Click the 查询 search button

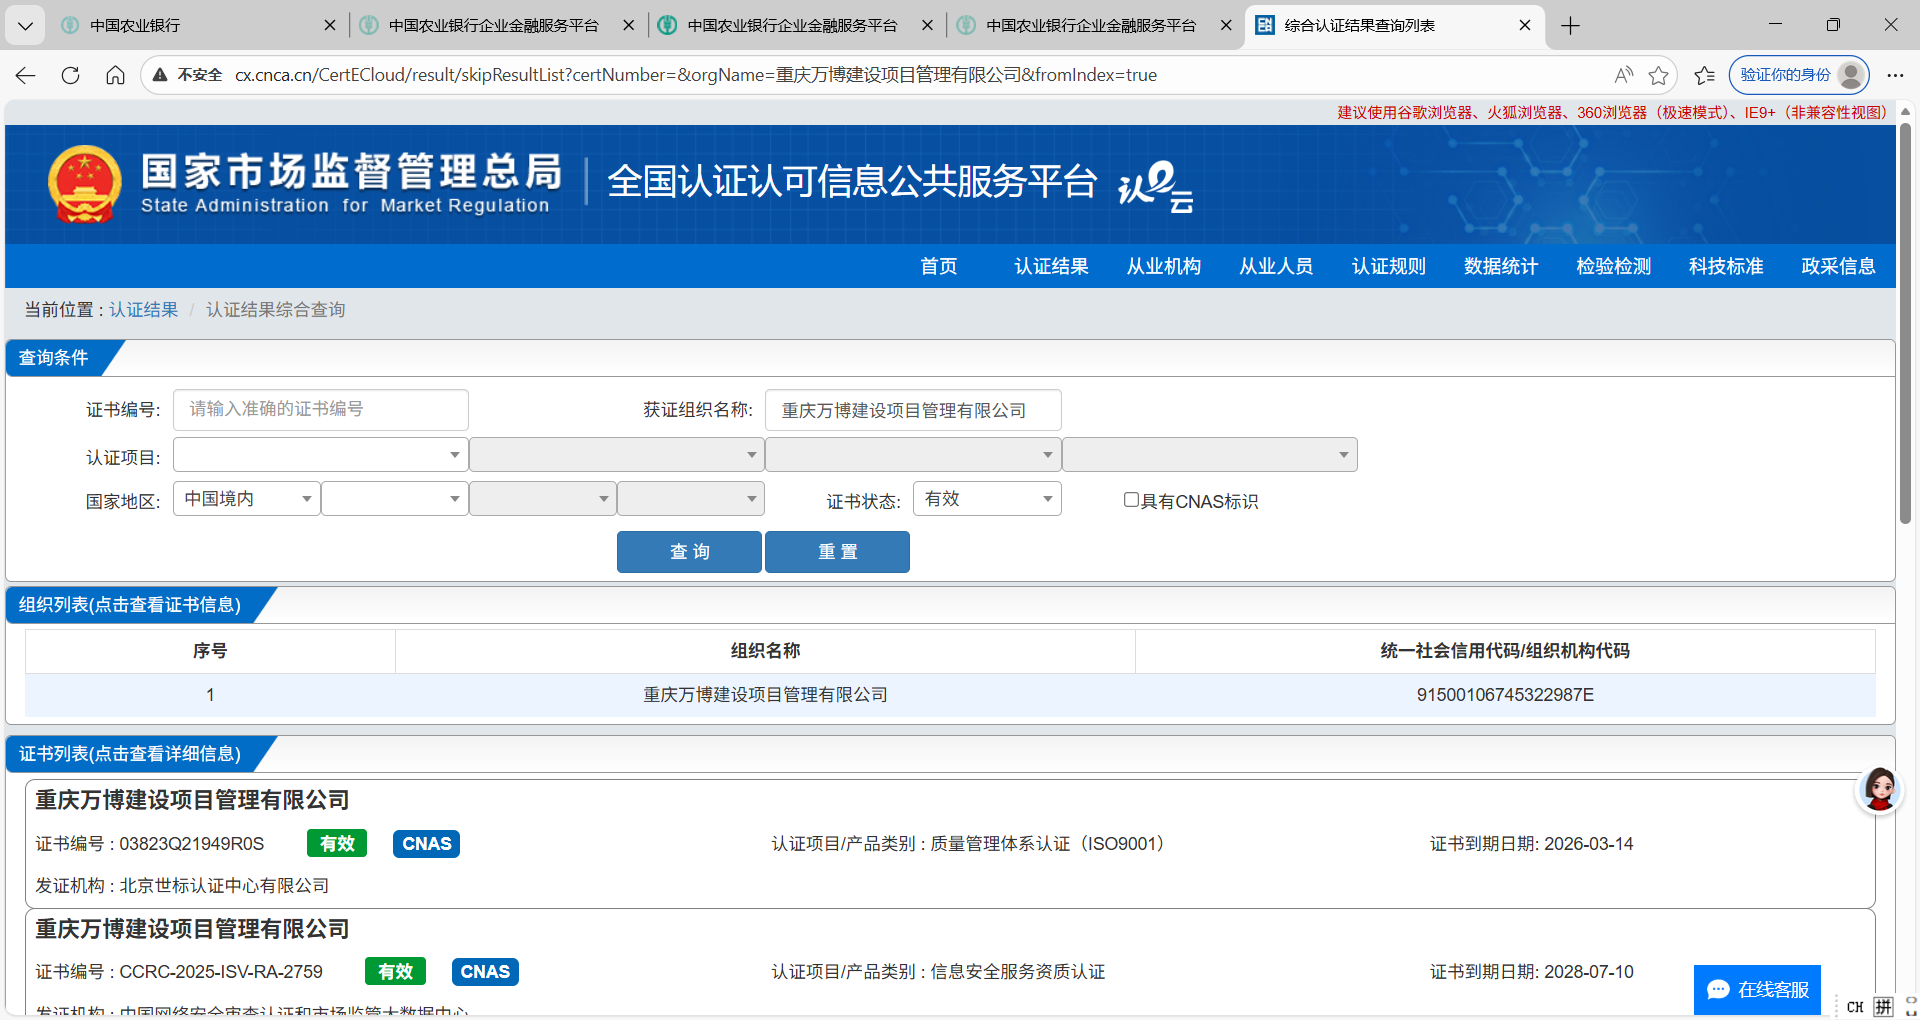[x=689, y=552]
